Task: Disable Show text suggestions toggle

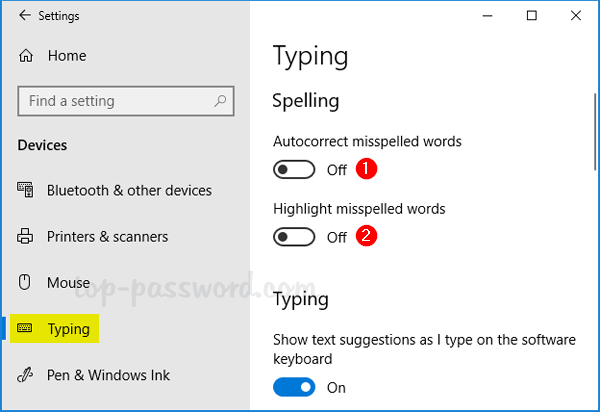Action: 295,387
